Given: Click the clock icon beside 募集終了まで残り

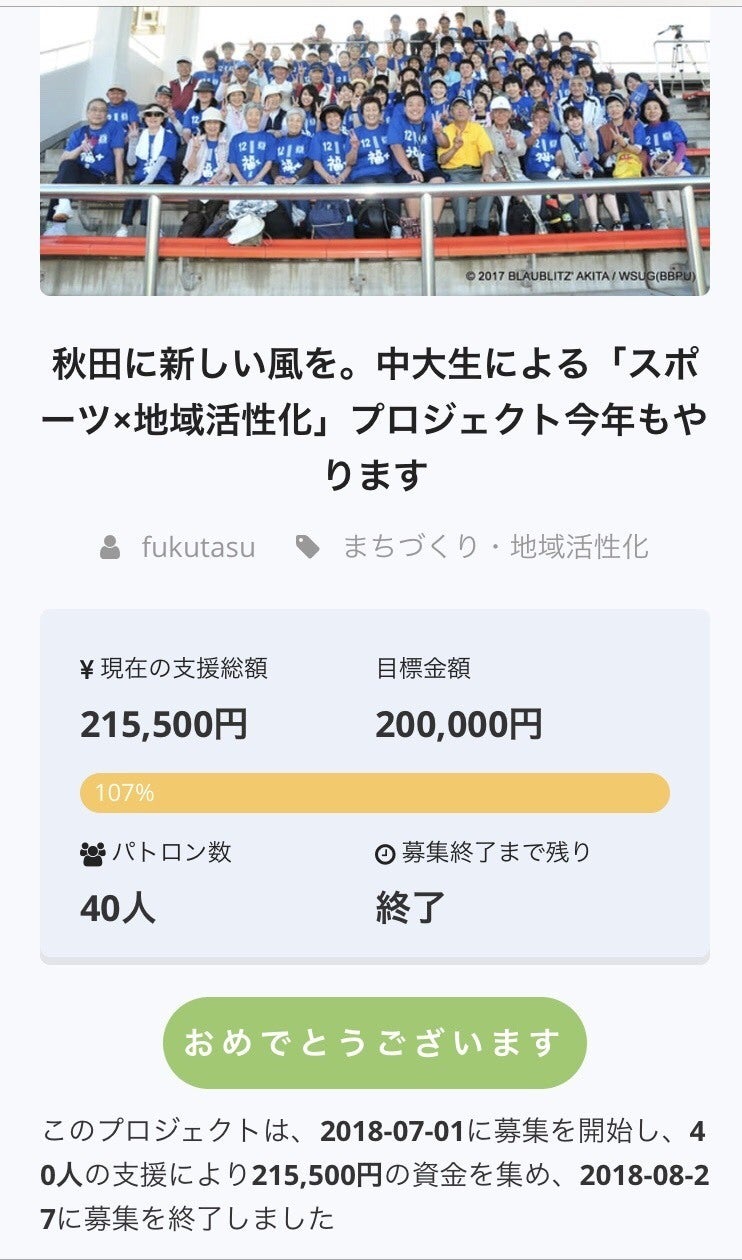Looking at the screenshot, I should tap(385, 854).
